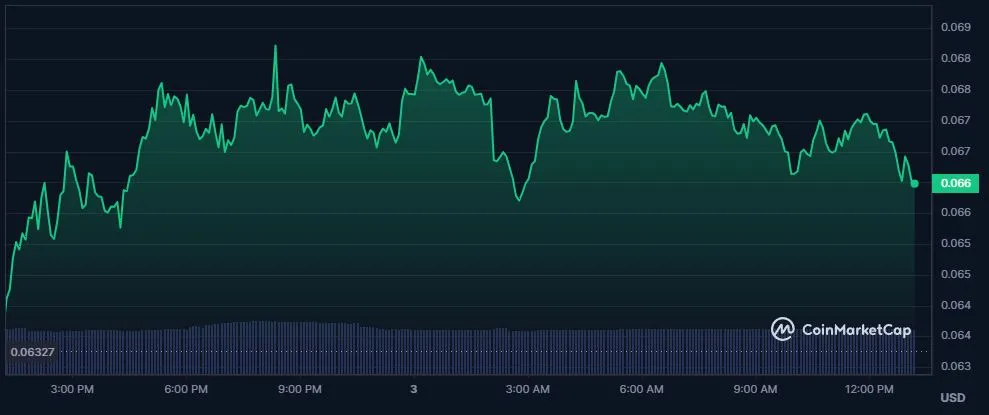This screenshot has width=989, height=415.
Task: Click the 9:00 AM time axis label
Action: click(755, 388)
